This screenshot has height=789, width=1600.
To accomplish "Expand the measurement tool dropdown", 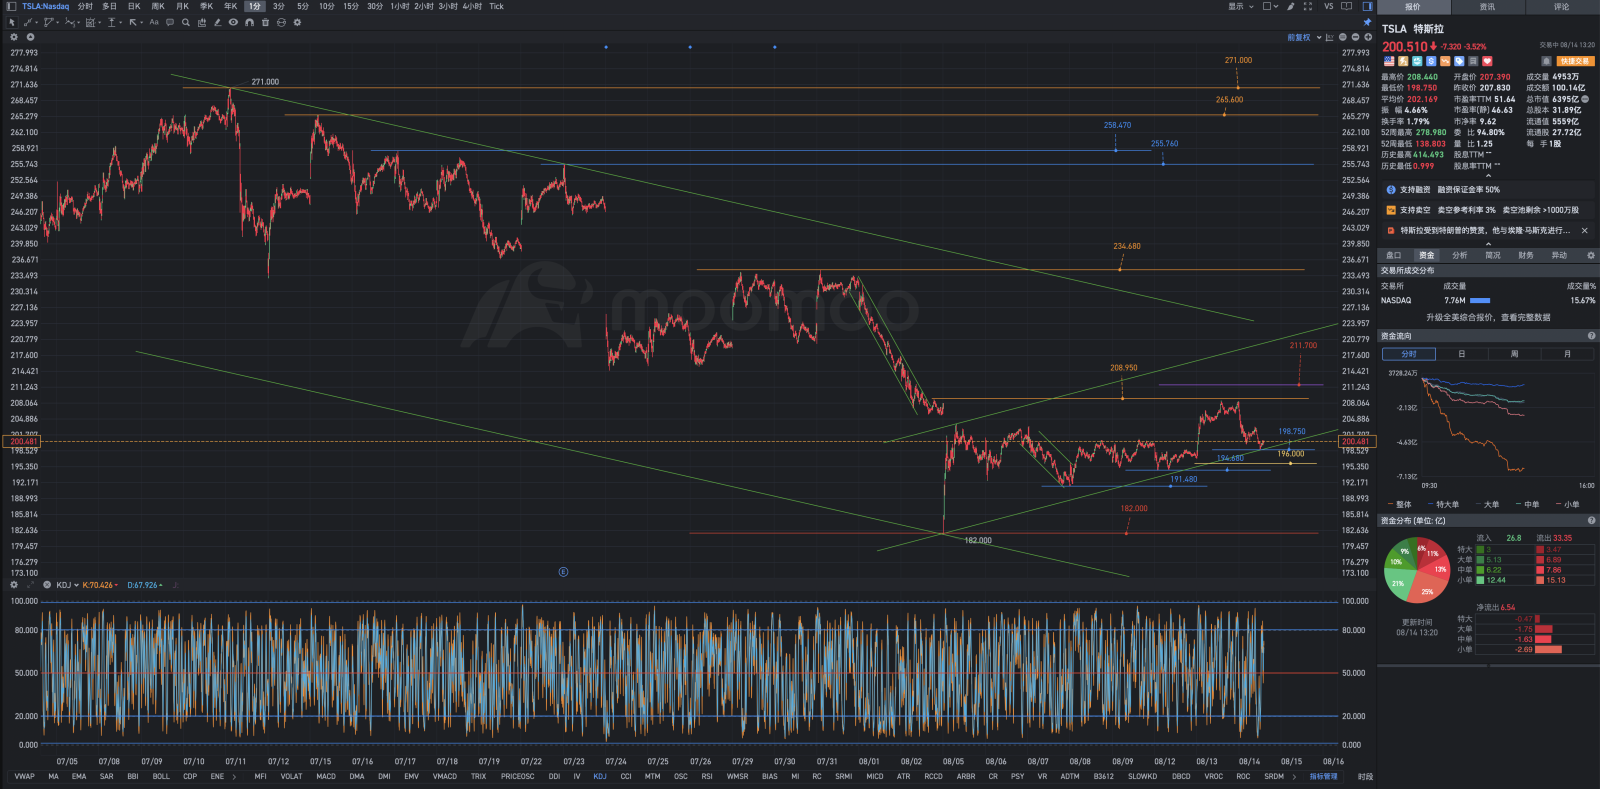I will [x=120, y=22].
